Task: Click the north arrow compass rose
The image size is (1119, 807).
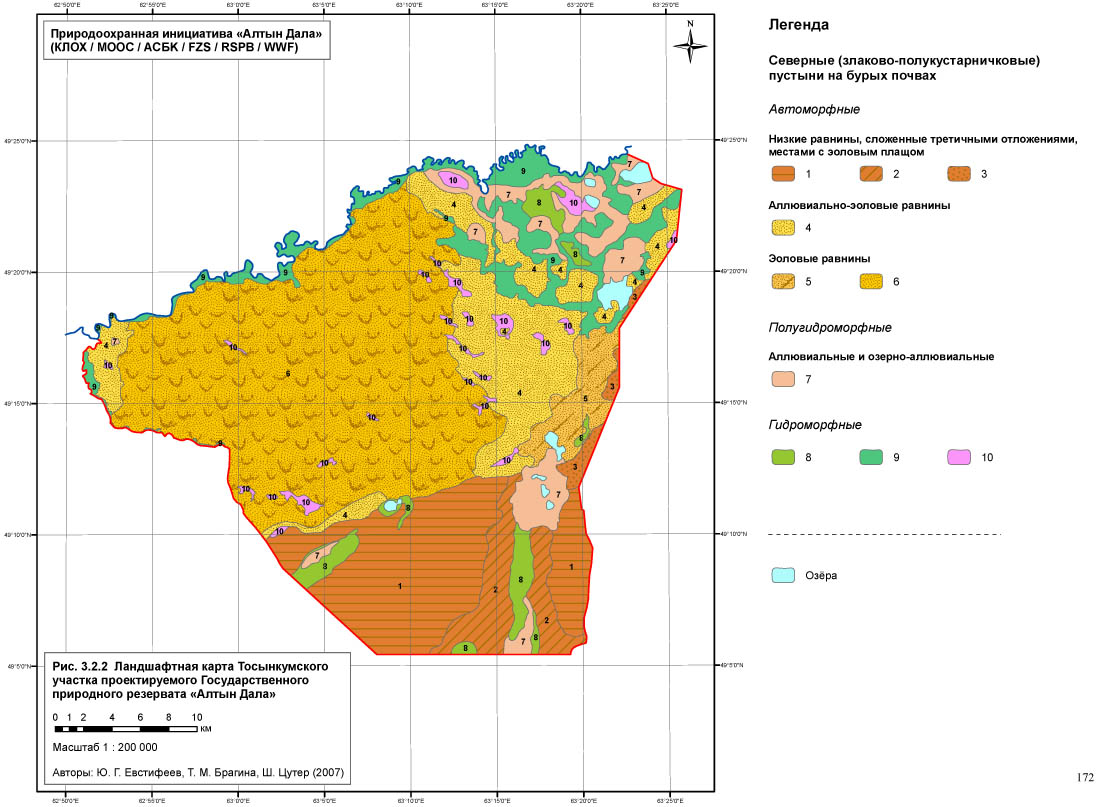Action: coord(689,41)
